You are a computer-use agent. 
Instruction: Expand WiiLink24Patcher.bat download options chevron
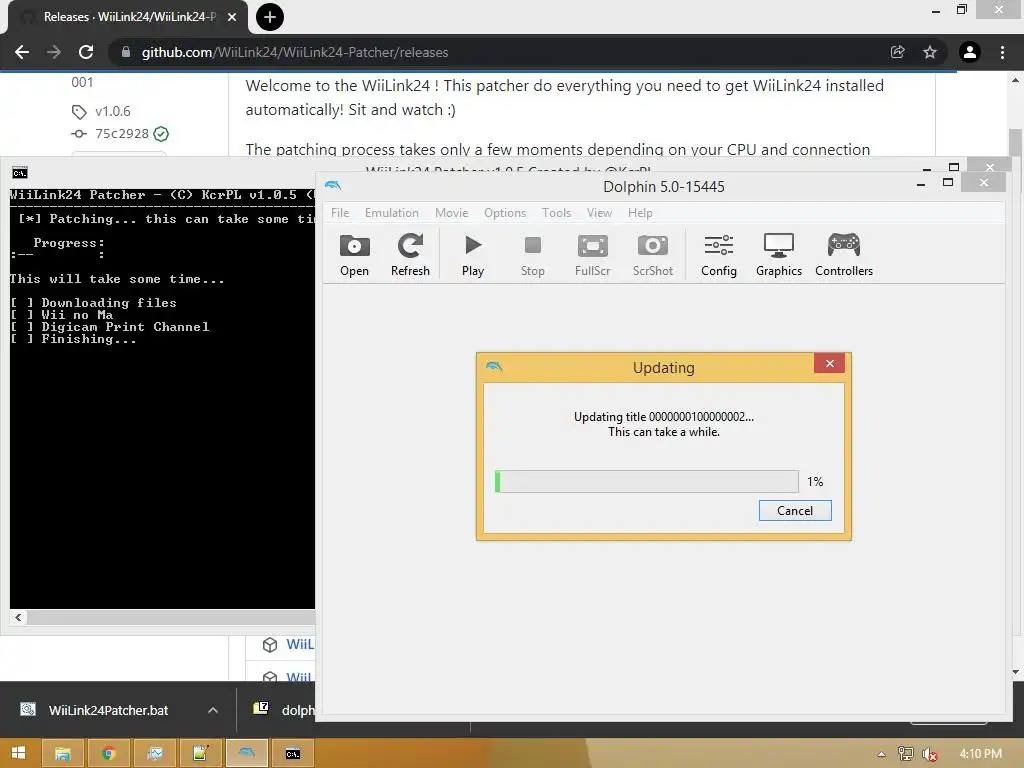[213, 710]
